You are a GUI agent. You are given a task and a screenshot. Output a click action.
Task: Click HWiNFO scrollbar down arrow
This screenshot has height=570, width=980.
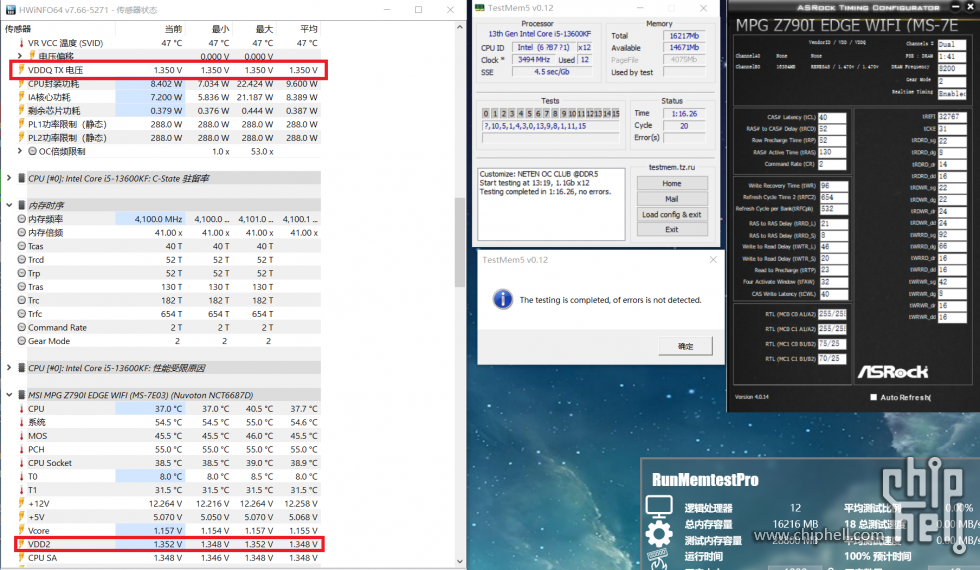tap(460, 561)
